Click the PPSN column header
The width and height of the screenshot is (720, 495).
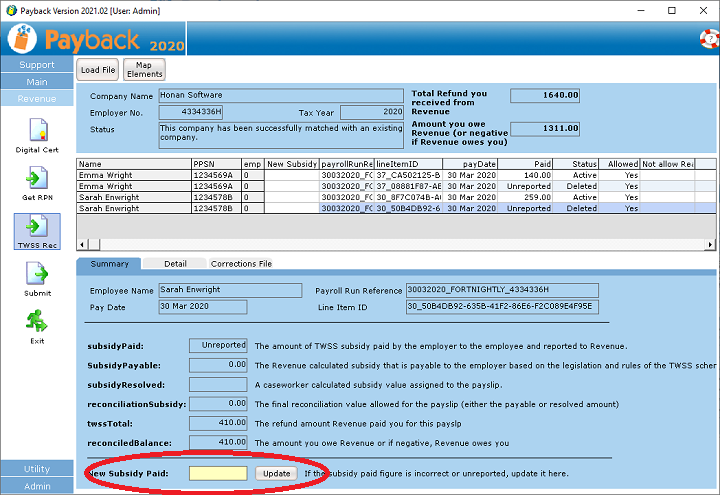point(216,164)
